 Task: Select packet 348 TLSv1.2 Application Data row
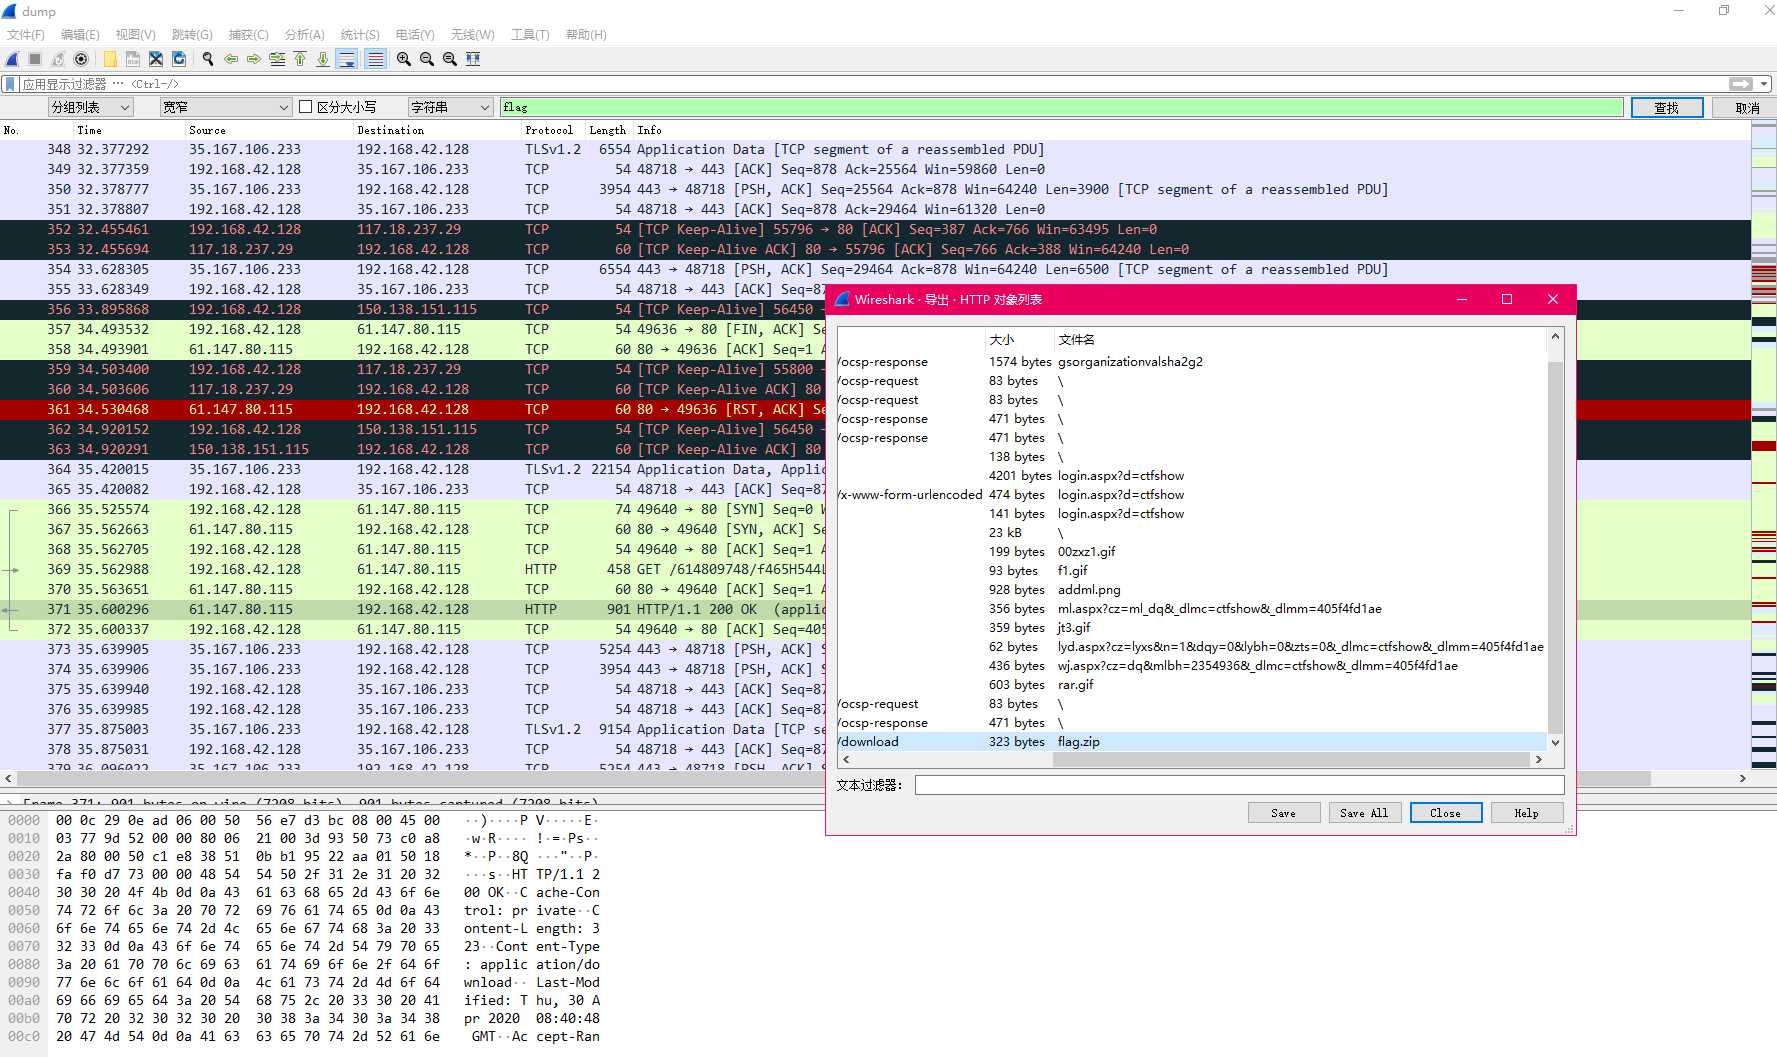(875, 149)
